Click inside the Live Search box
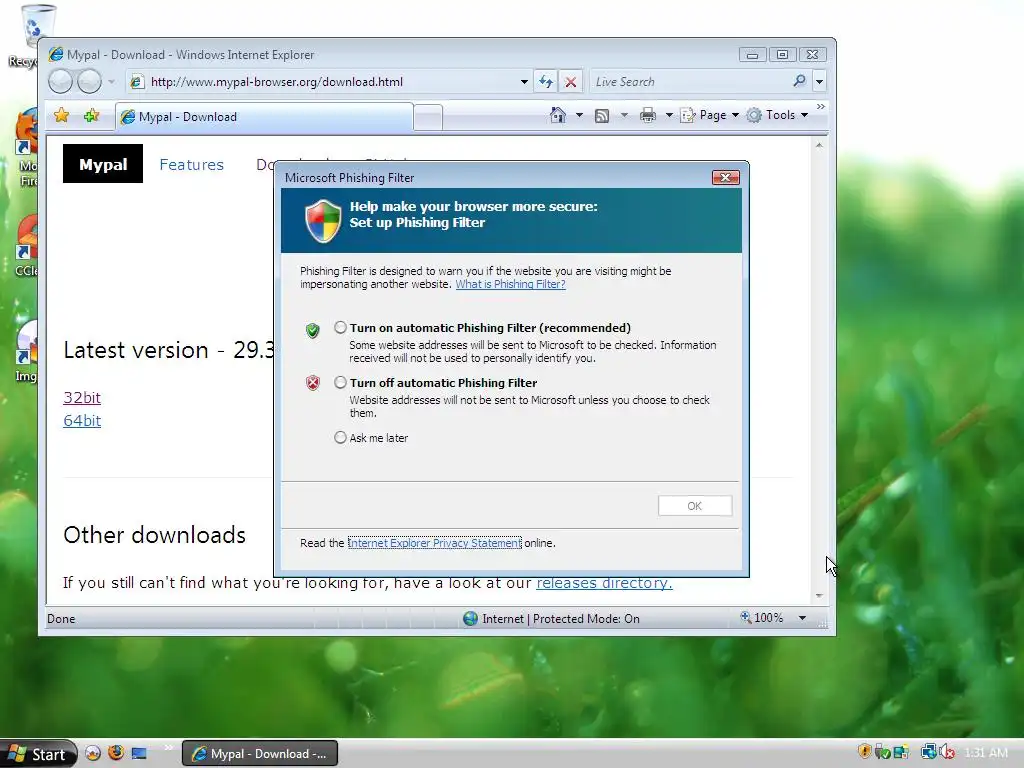 689,82
